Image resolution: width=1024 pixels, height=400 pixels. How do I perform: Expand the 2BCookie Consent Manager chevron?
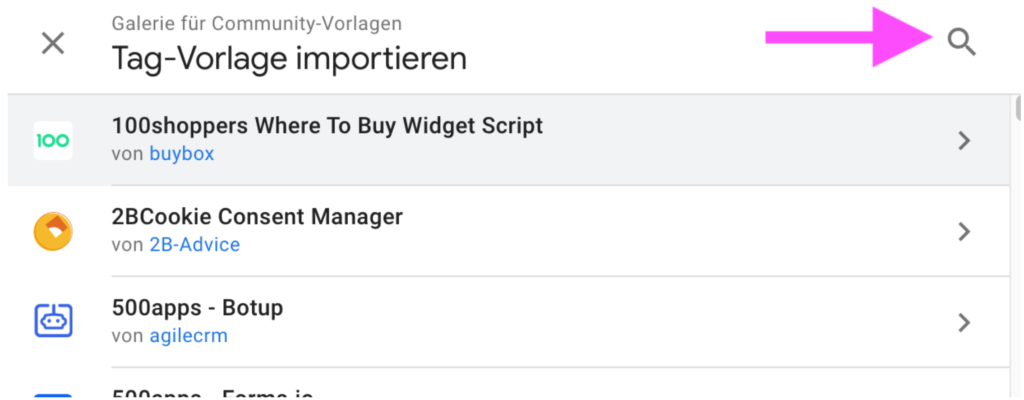coord(964,231)
